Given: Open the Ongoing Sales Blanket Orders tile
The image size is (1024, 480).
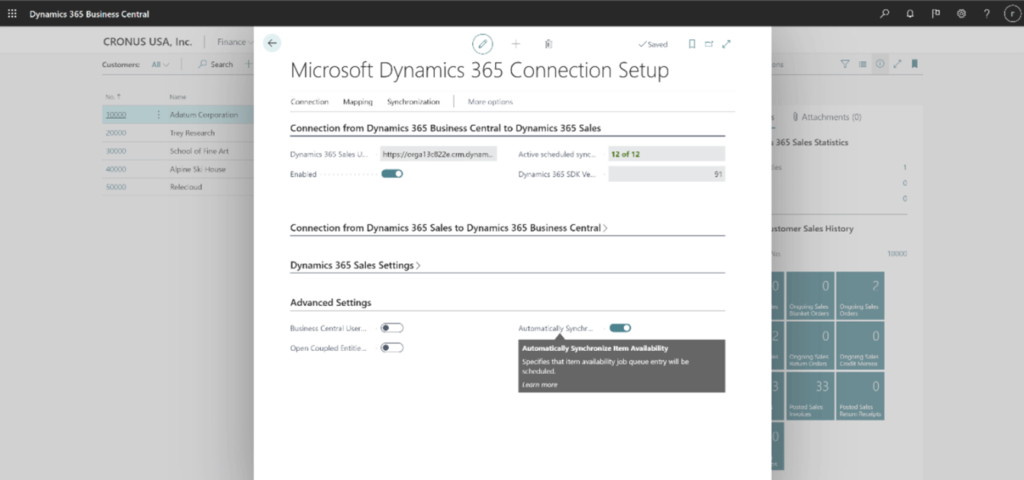Looking at the screenshot, I should tap(810, 295).
